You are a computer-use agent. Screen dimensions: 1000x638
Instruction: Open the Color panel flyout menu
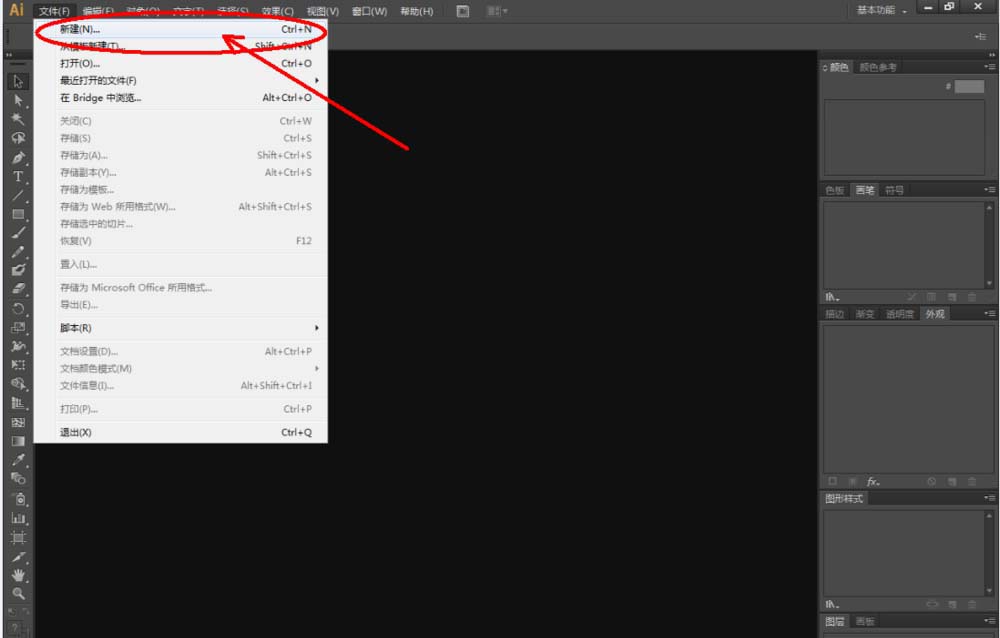989,67
